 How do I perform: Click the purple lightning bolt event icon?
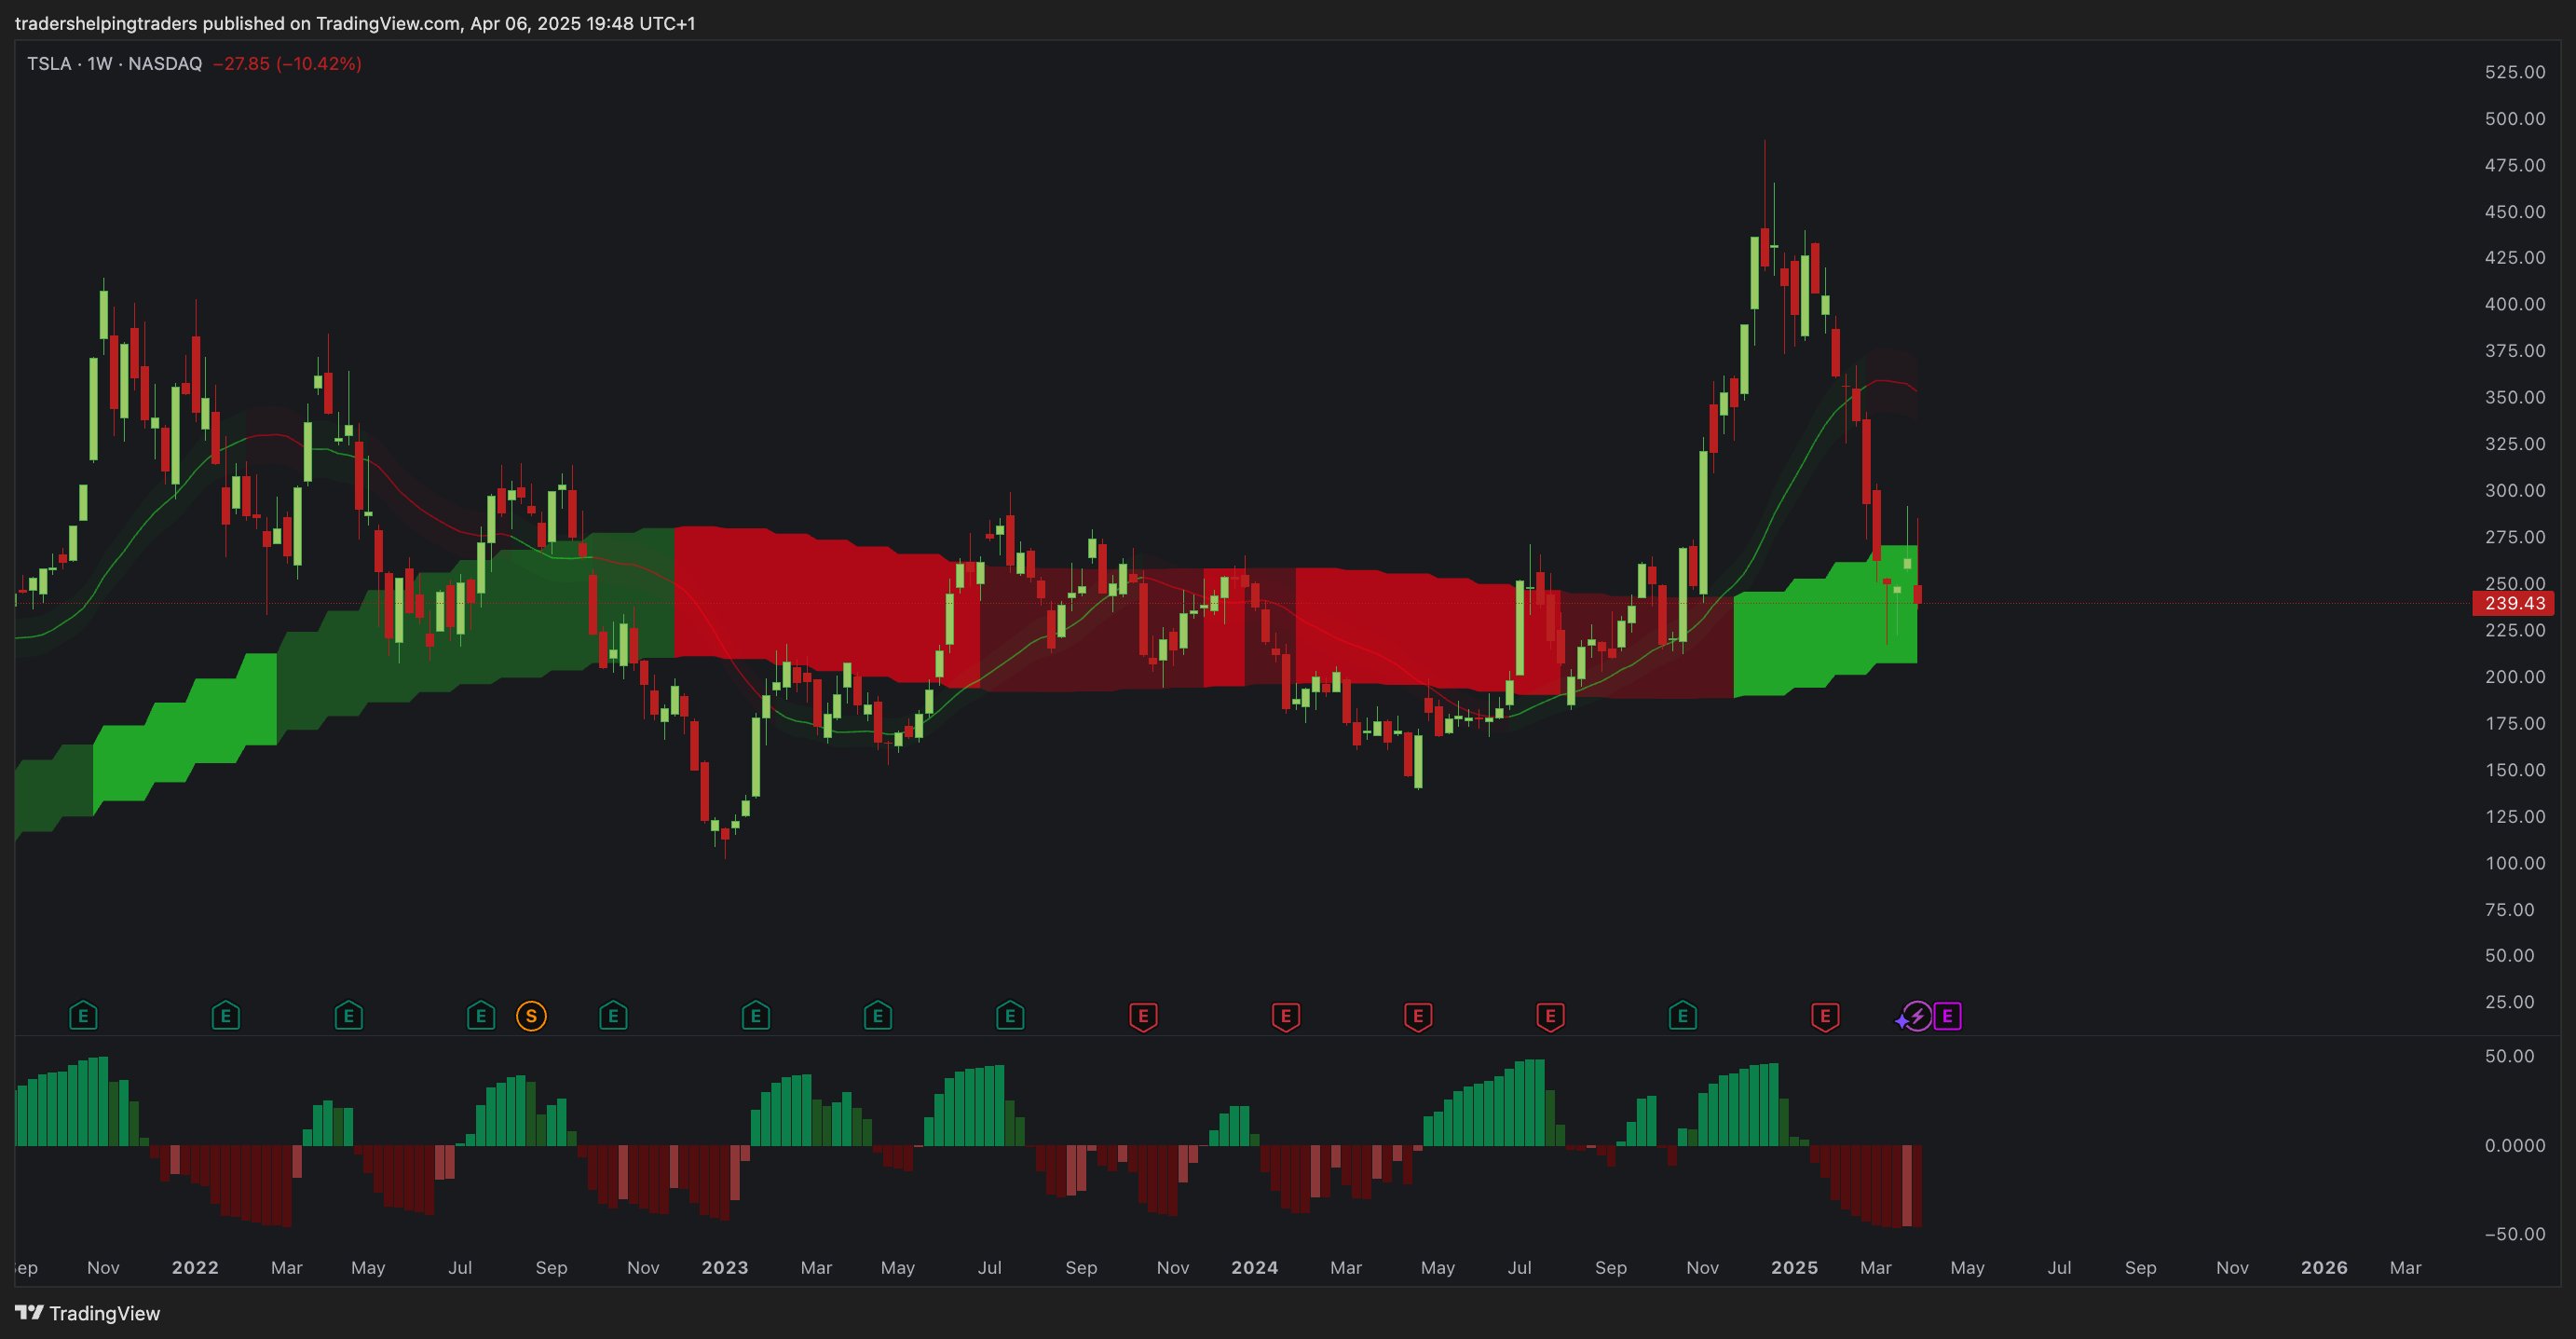tap(1916, 1017)
